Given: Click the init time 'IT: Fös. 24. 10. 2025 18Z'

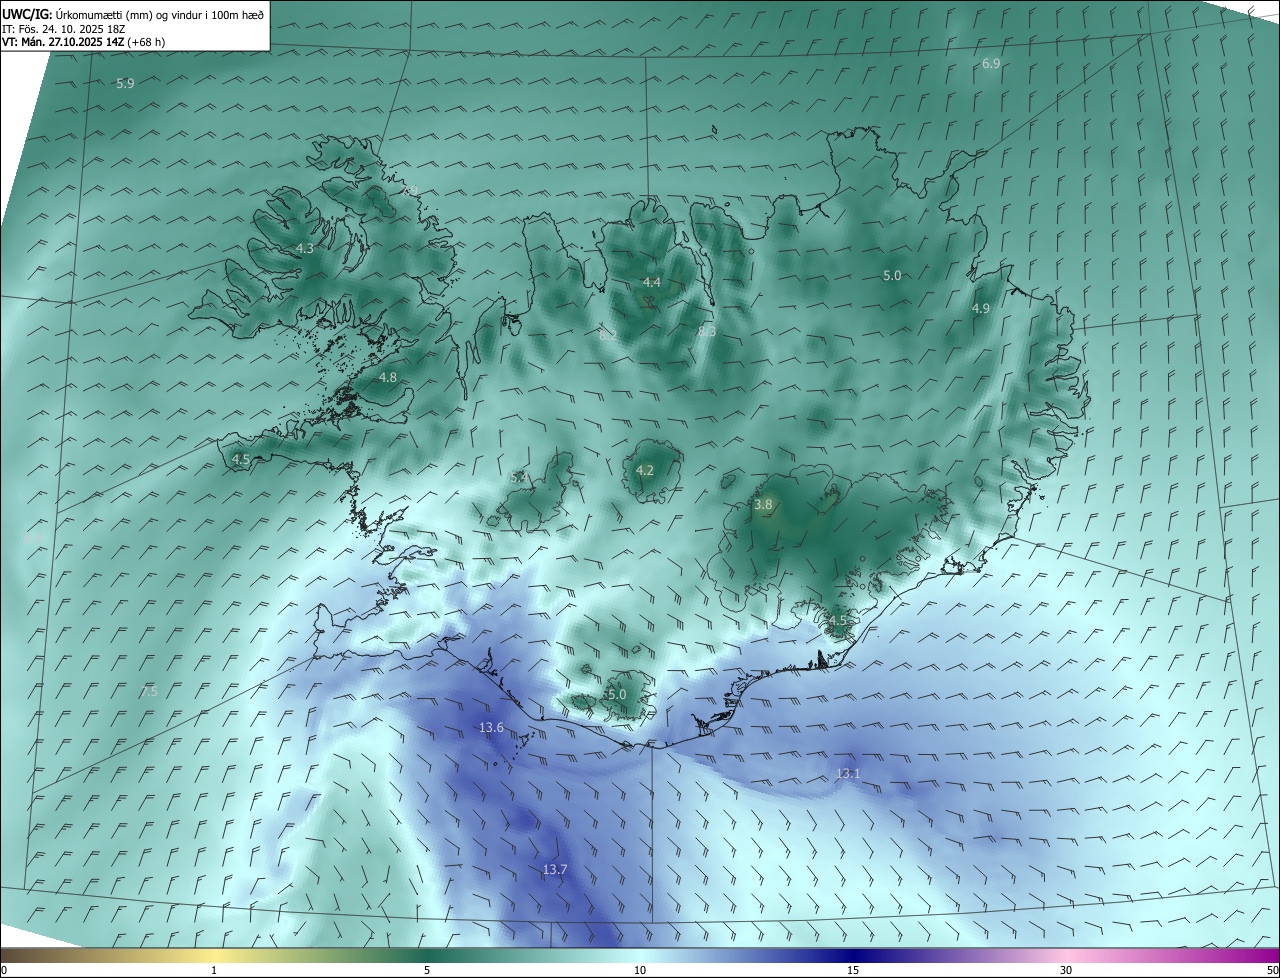Looking at the screenshot, I should point(63,29).
